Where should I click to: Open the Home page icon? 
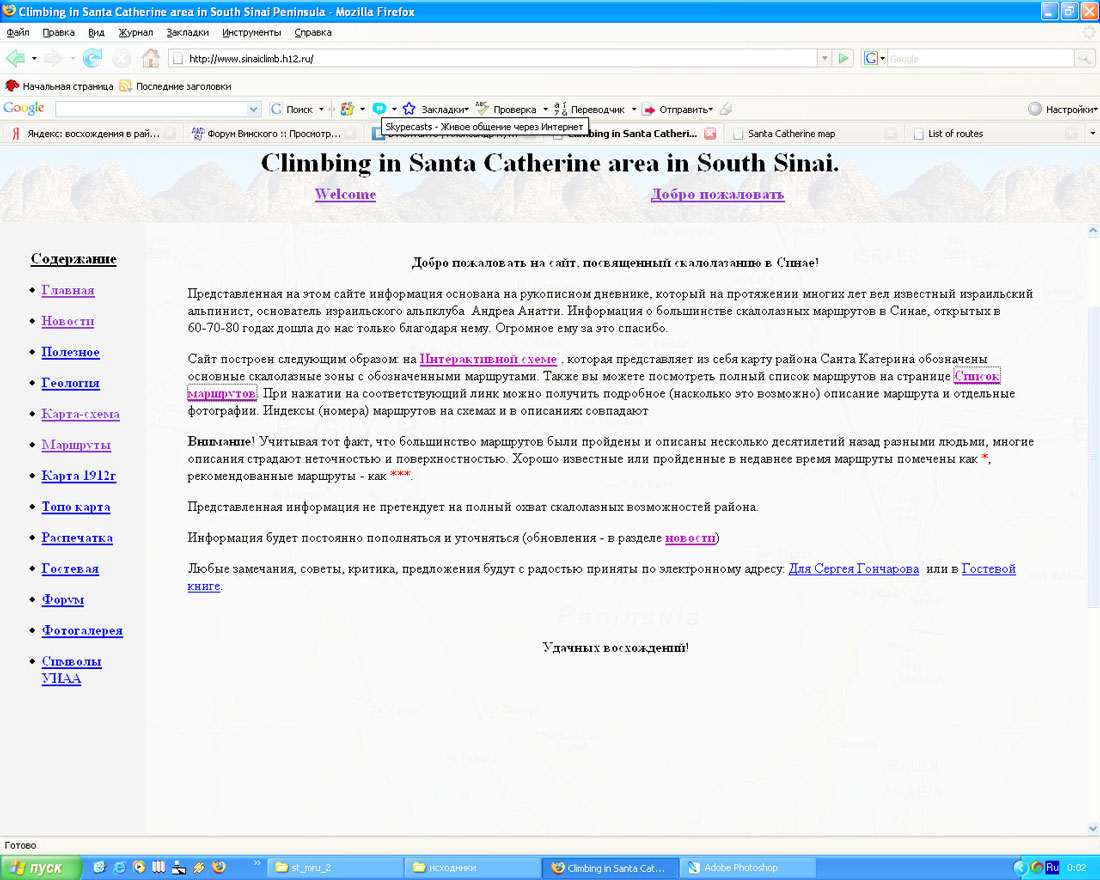[151, 58]
